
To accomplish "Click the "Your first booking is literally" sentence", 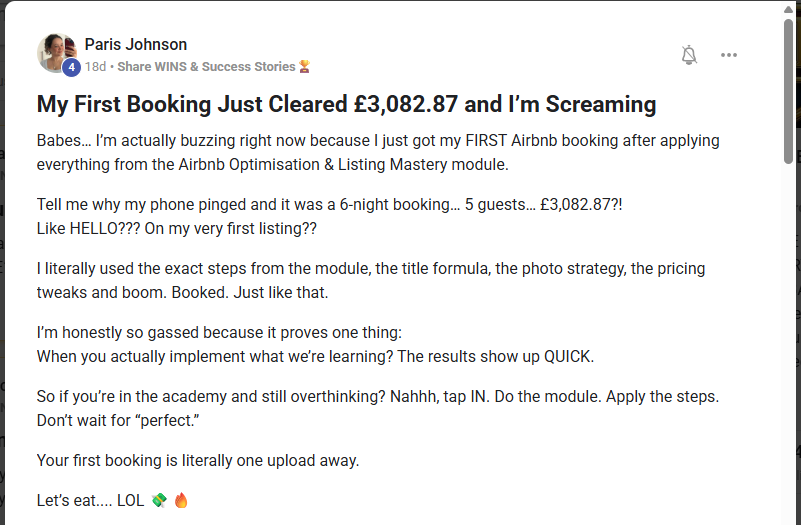I will [198, 460].
